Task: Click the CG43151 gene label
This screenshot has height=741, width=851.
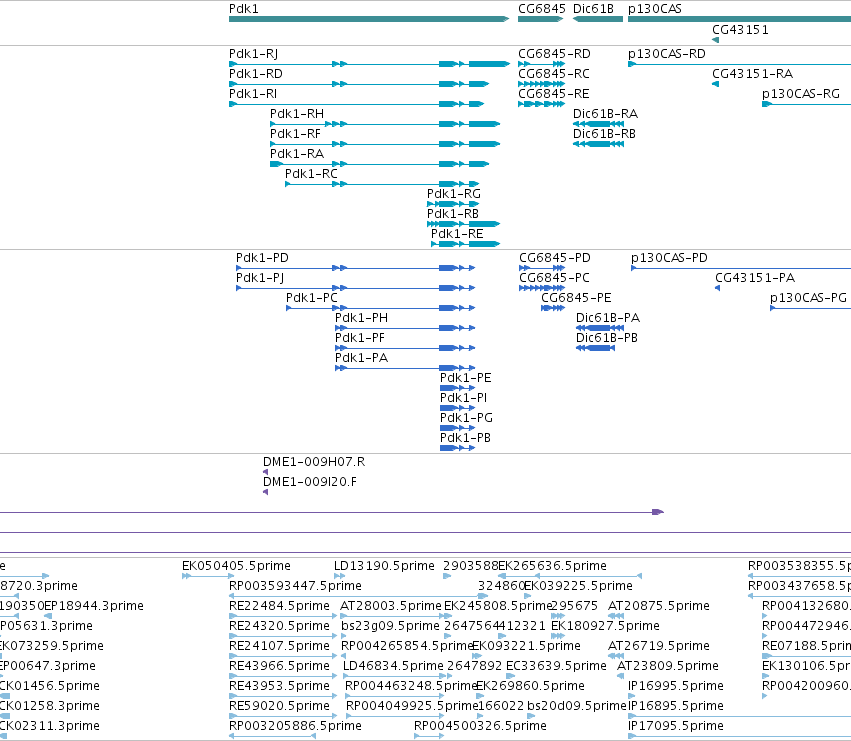Action: click(740, 30)
